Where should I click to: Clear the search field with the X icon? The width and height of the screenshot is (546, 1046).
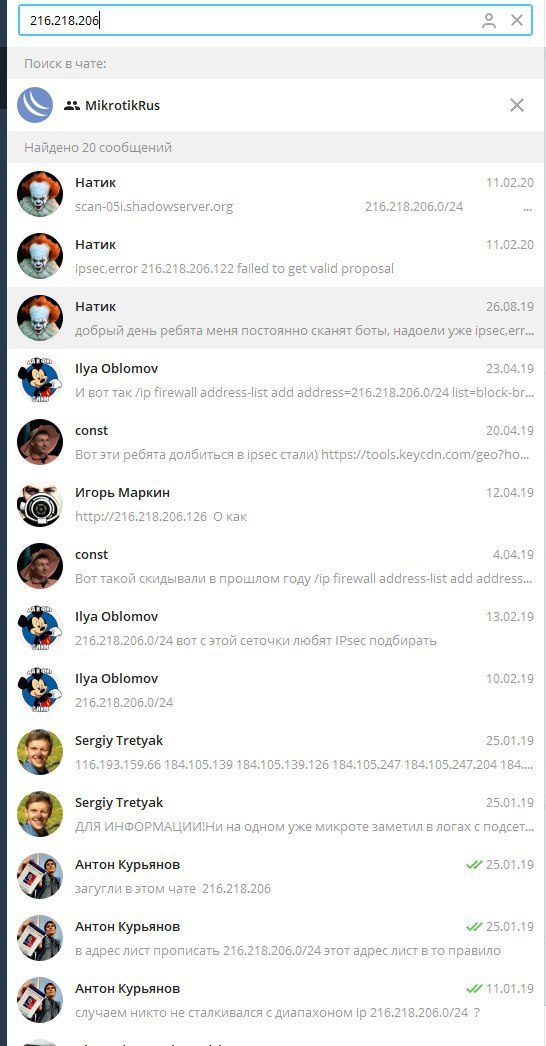517,21
